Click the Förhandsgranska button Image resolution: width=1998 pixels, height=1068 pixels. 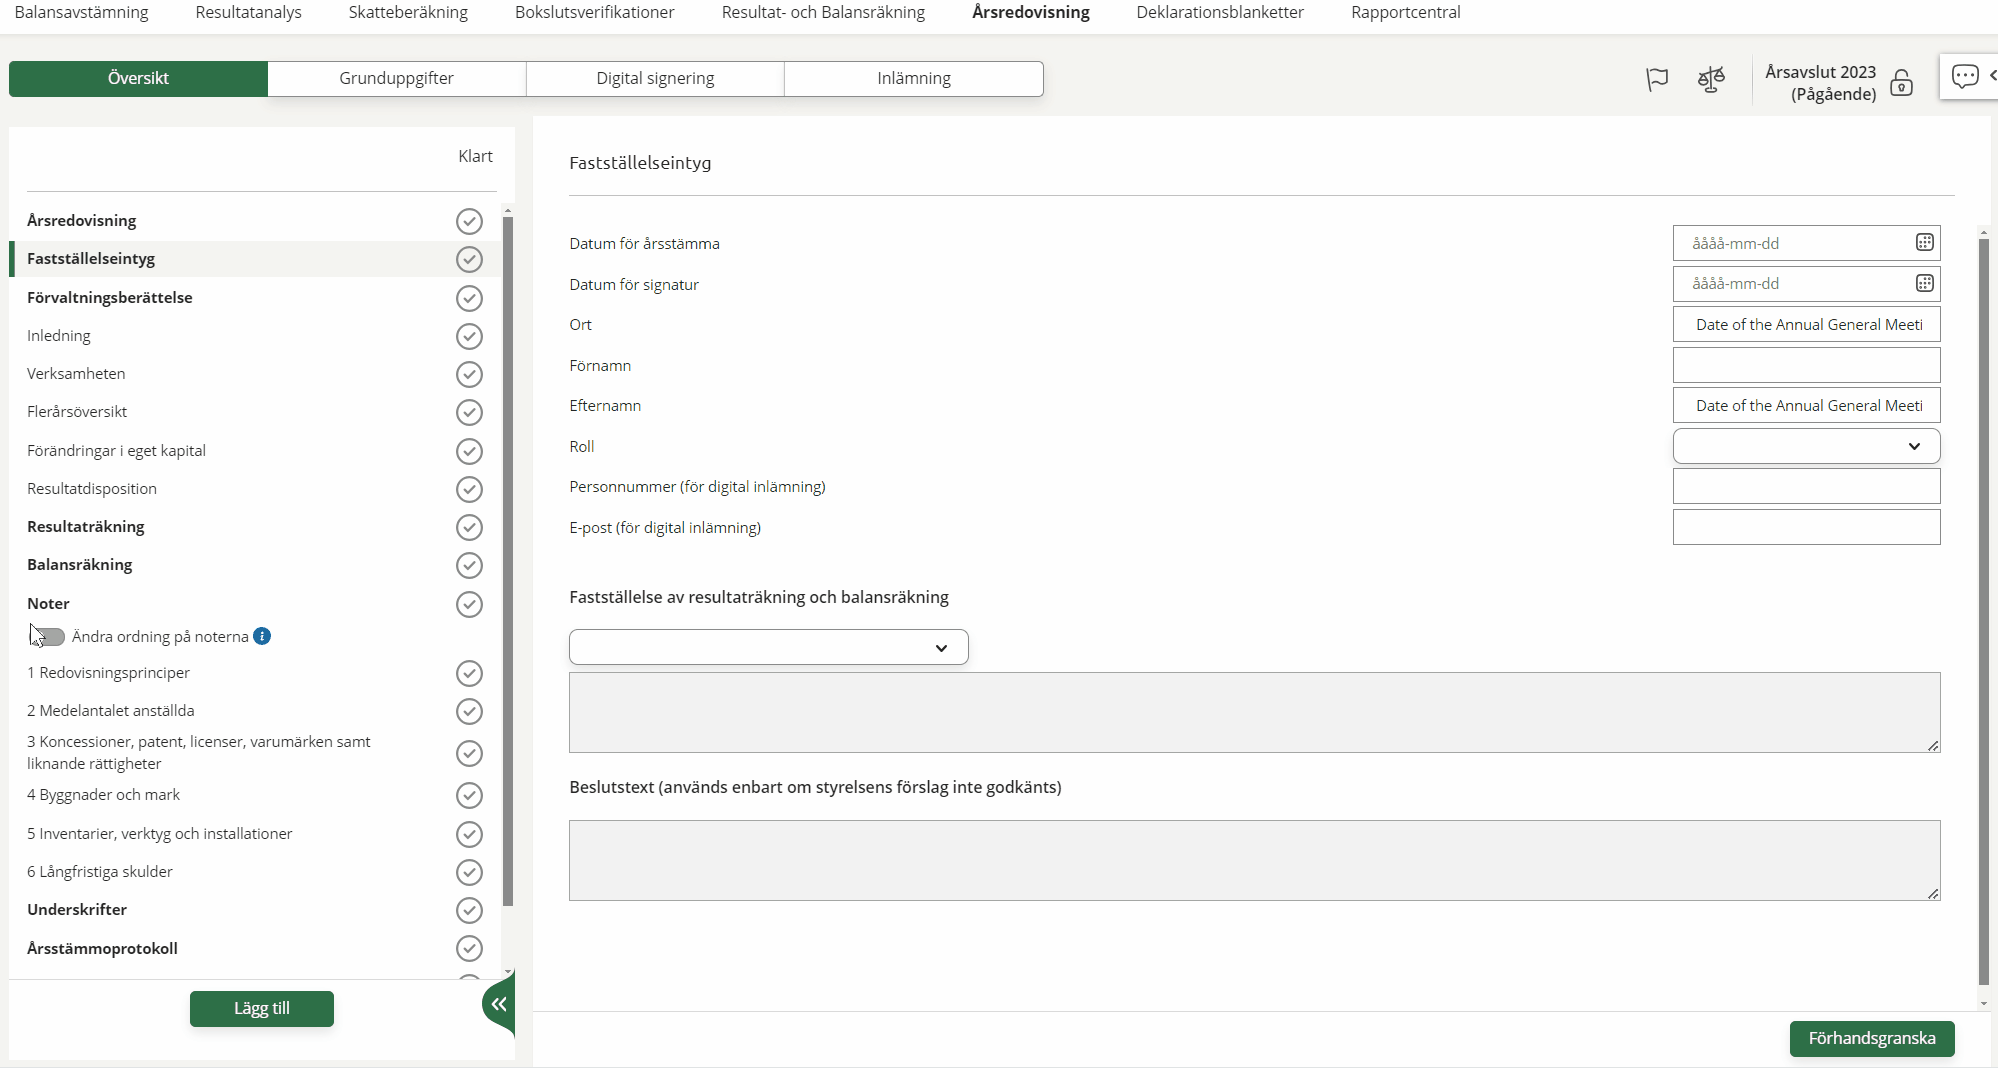click(1871, 1039)
